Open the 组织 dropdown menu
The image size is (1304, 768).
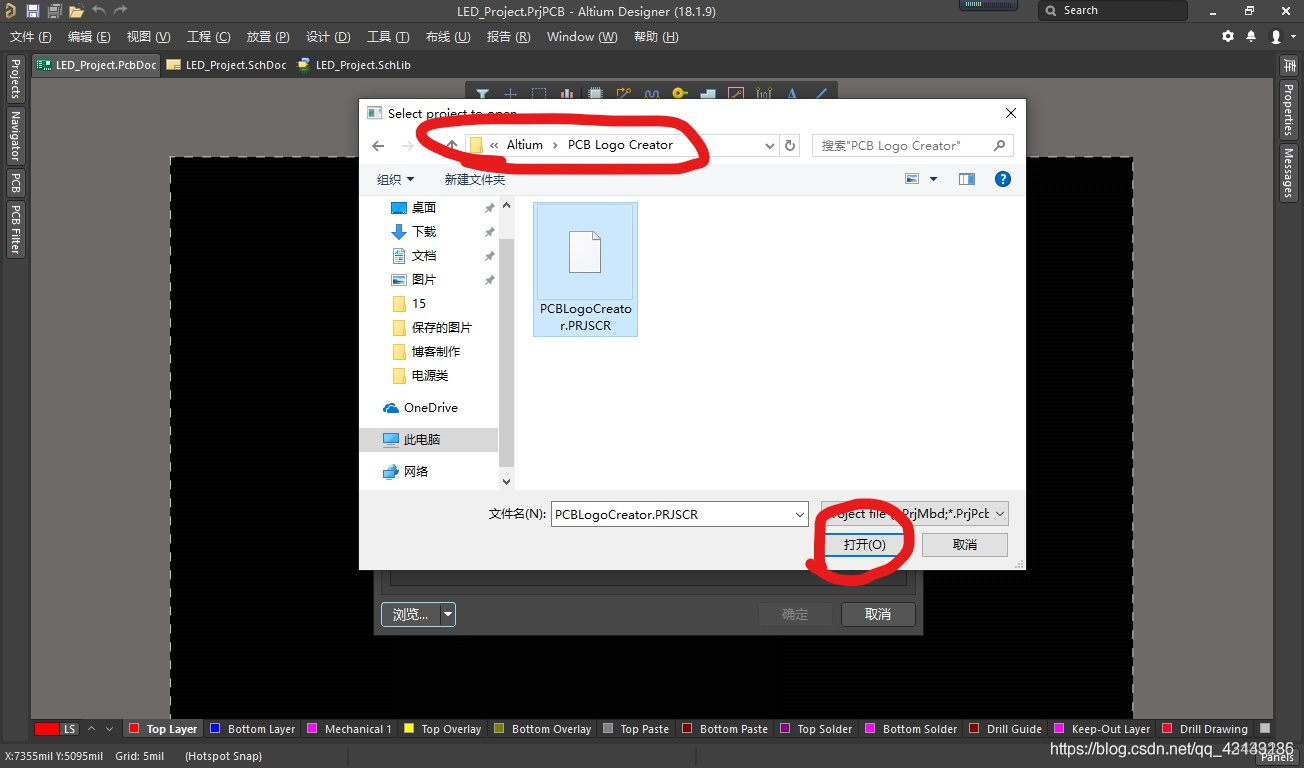[395, 179]
